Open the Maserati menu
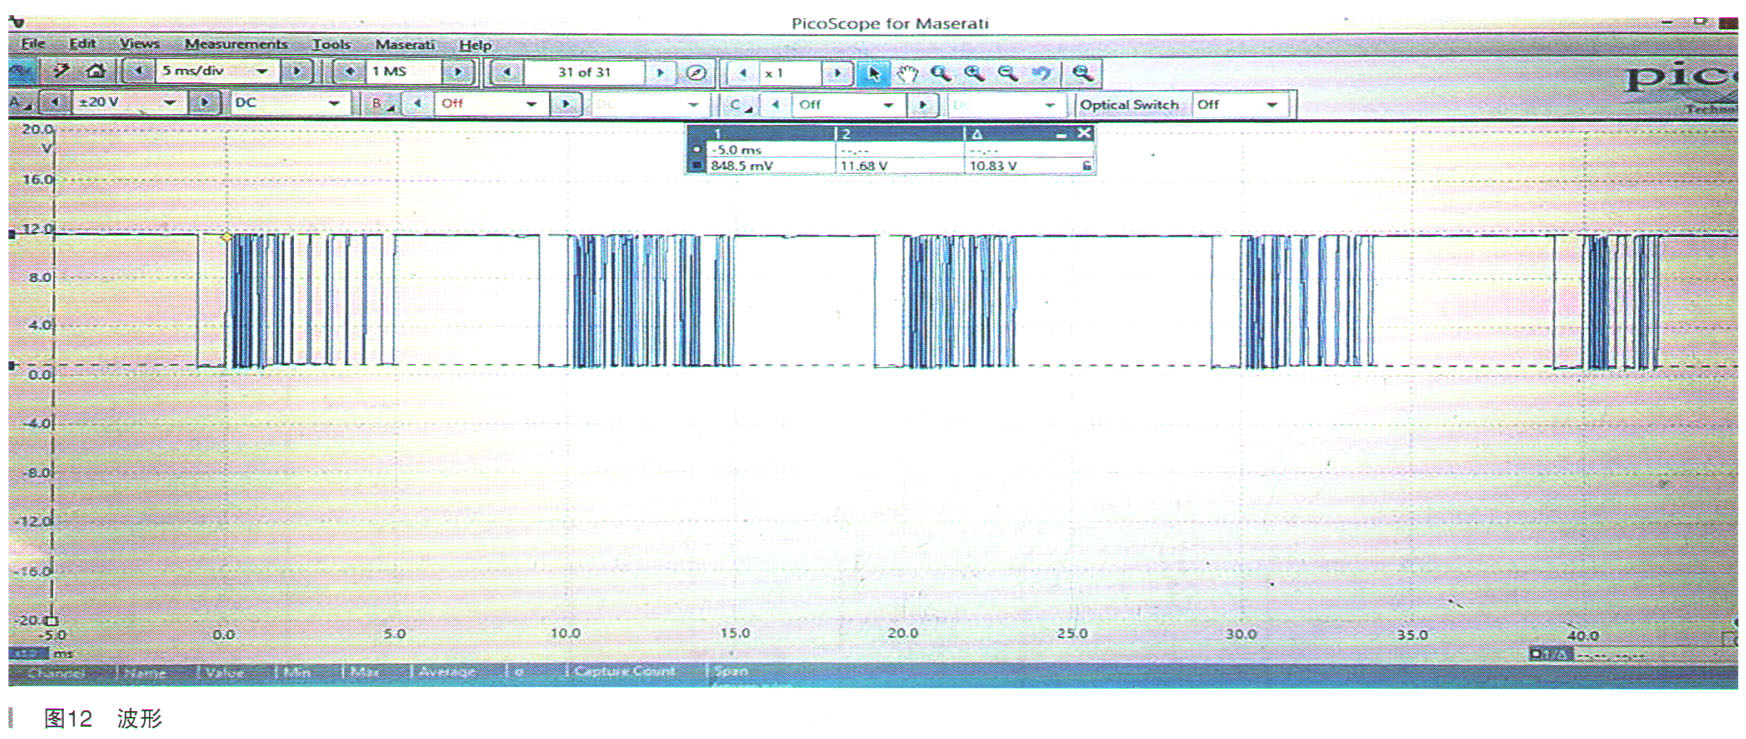The image size is (1746, 739). click(x=405, y=44)
